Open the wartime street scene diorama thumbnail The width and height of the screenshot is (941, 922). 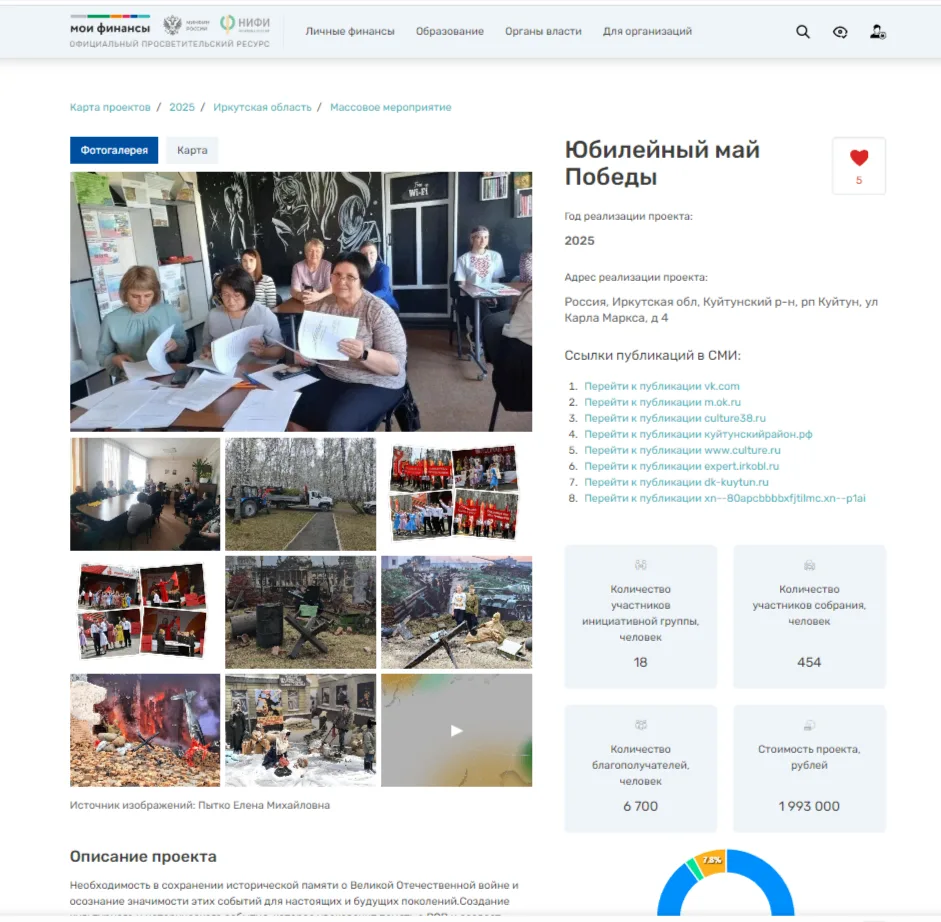301,730
